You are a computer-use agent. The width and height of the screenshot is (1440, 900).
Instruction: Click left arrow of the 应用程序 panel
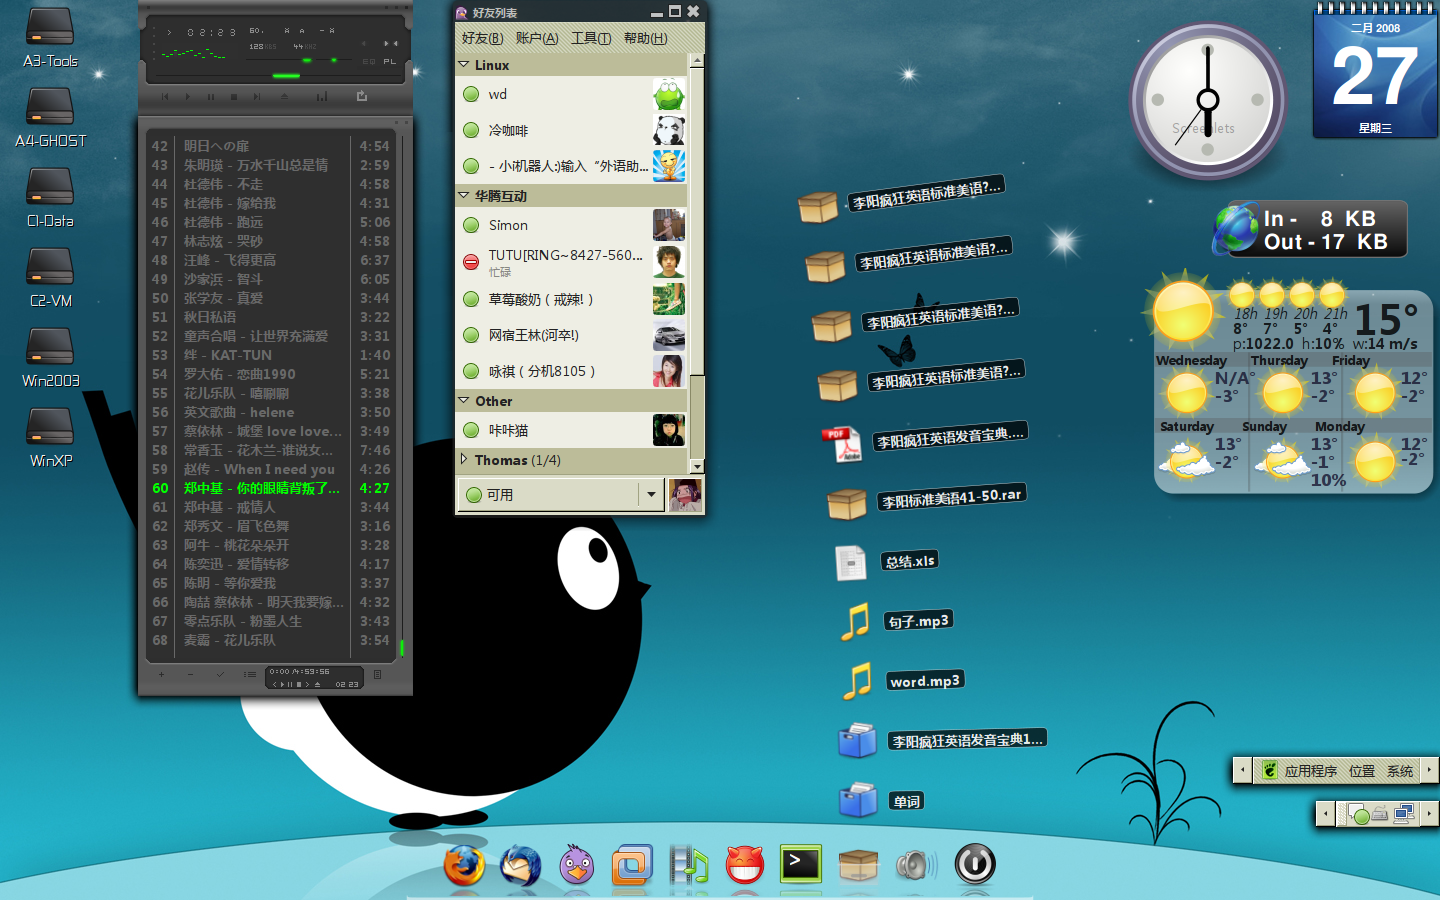[x=1242, y=769]
